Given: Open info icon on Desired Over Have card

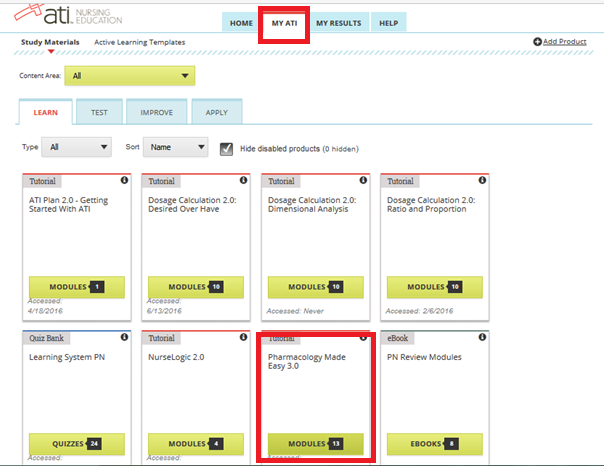Looking at the screenshot, I should pos(243,180).
